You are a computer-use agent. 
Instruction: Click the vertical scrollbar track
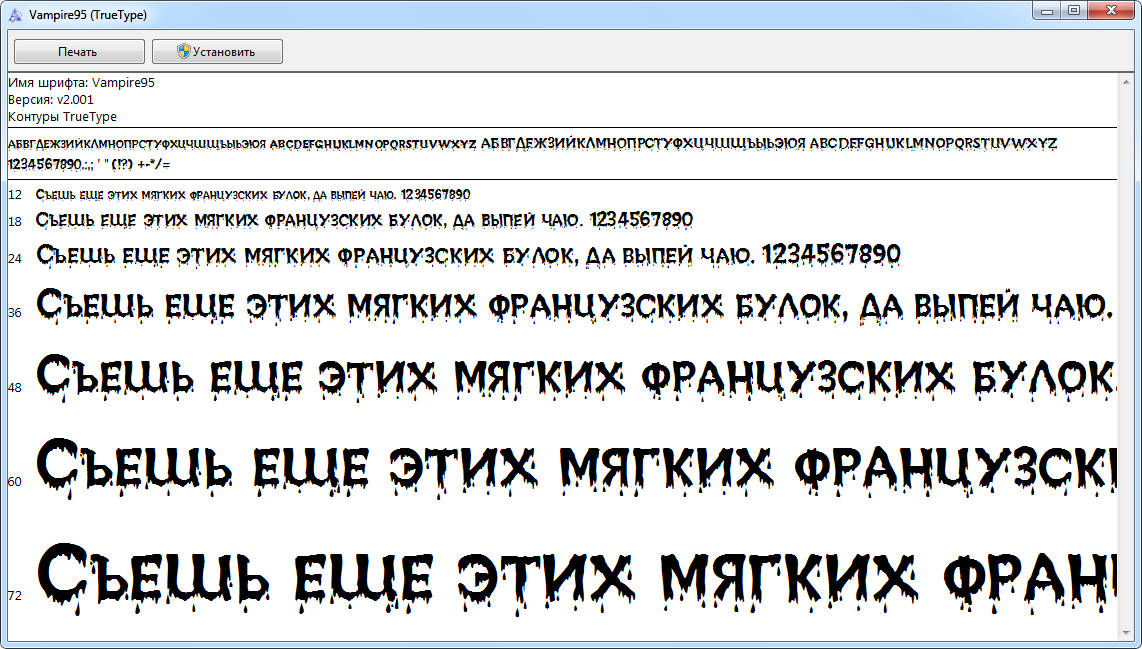(1126, 357)
